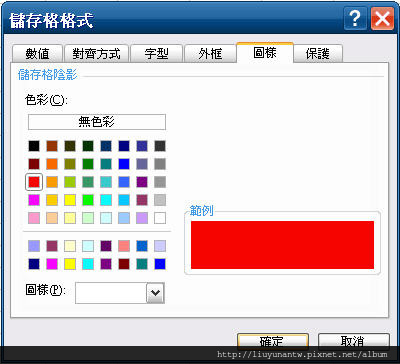Select the magenta pink swatch in main palette
The height and width of the screenshot is (364, 400).
pyautogui.click(x=34, y=200)
